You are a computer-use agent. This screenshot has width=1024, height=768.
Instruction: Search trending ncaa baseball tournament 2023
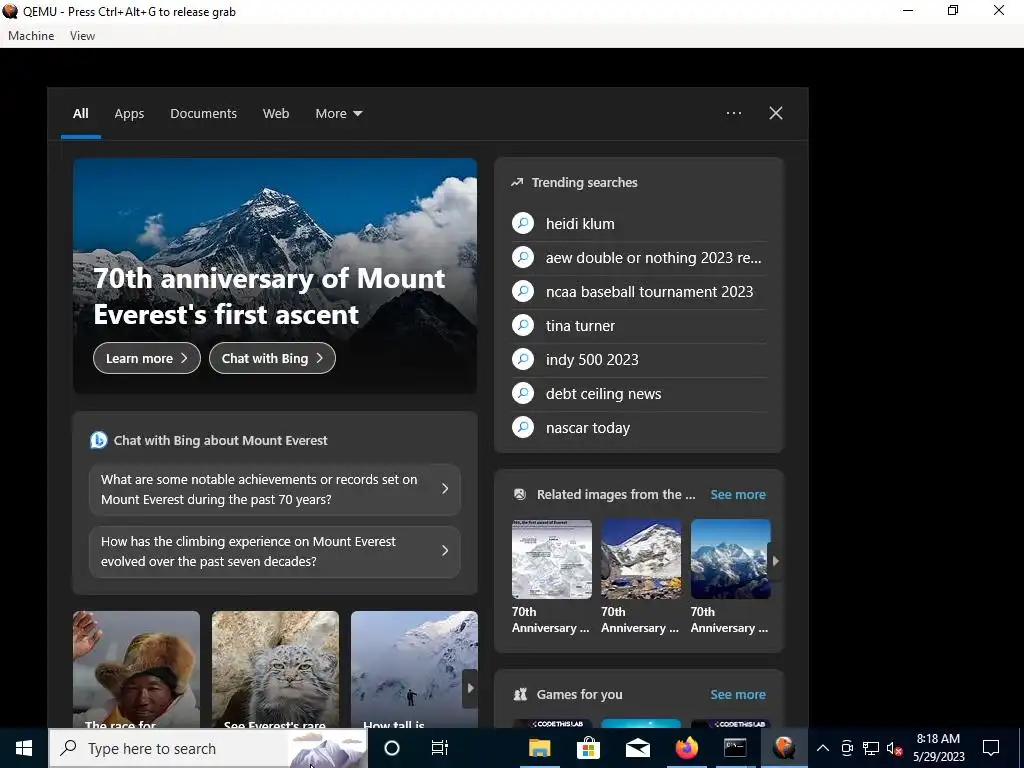pyautogui.click(x=639, y=291)
